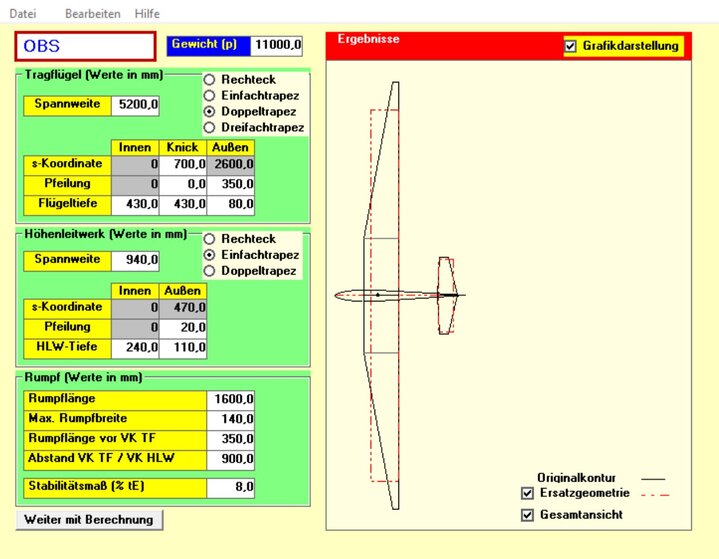Click the aircraft outline drawing
This screenshot has height=559, width=719.
coord(400,295)
